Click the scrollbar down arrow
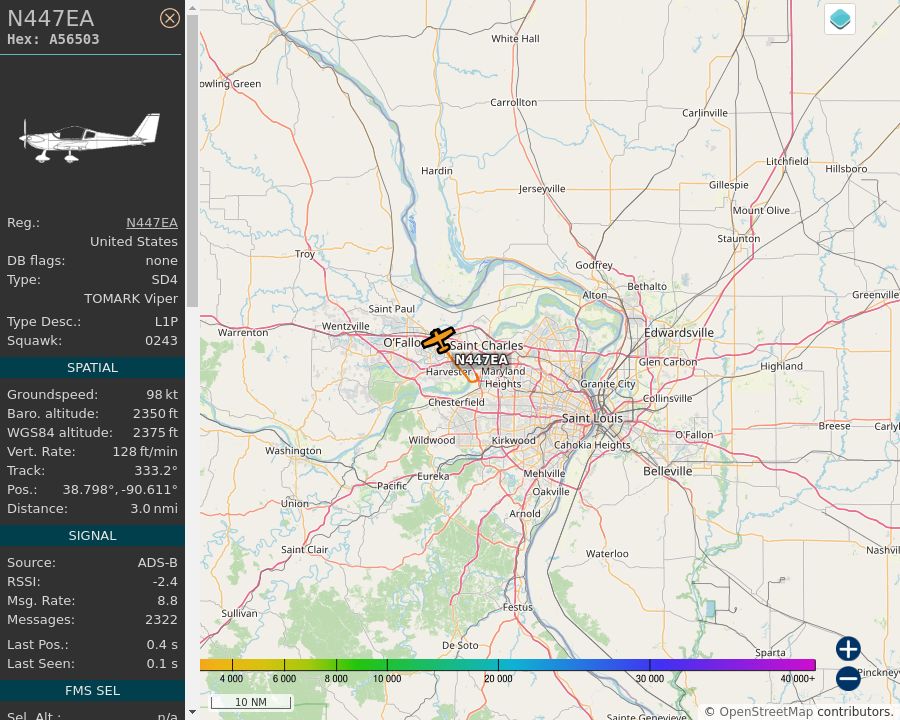The image size is (900, 720). [x=192, y=713]
